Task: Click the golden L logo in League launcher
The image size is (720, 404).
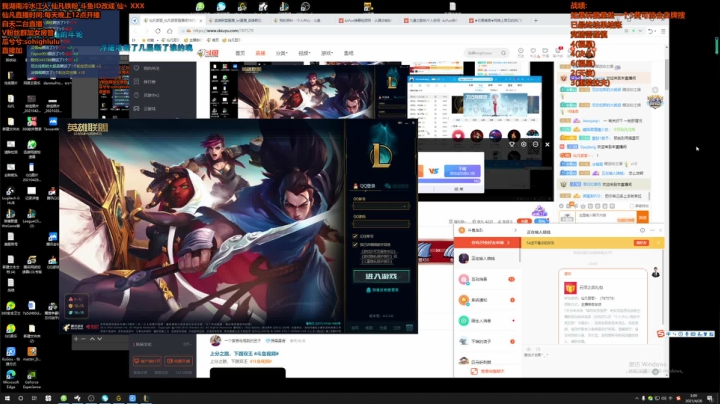Action: [381, 155]
